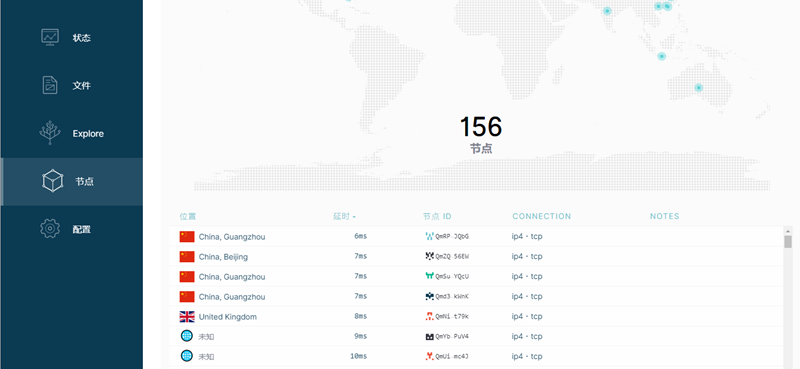The width and height of the screenshot is (800, 369).
Task: Click ip4 • tcp in Beijing row
Action: point(527,256)
